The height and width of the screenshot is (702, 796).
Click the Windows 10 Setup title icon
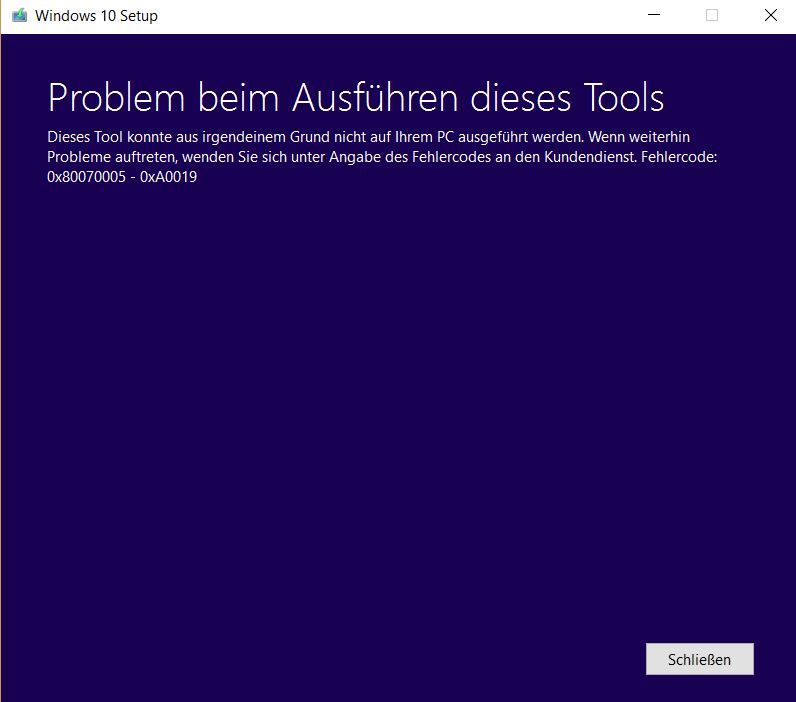point(19,15)
